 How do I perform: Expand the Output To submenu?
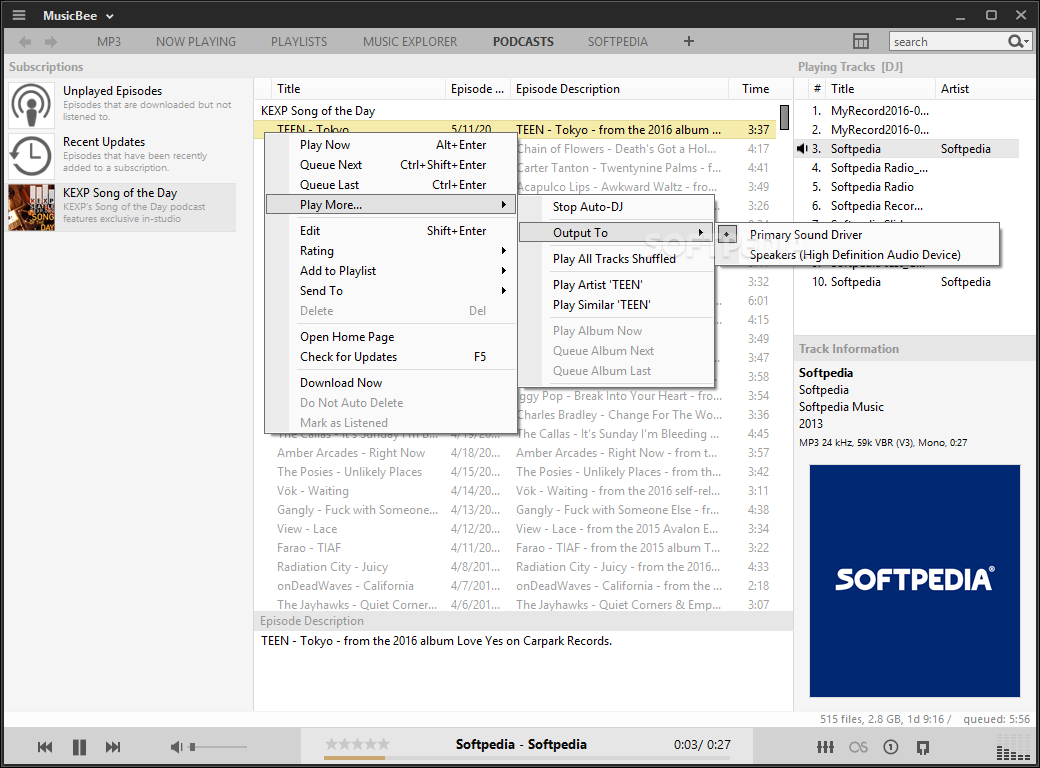tap(616, 233)
